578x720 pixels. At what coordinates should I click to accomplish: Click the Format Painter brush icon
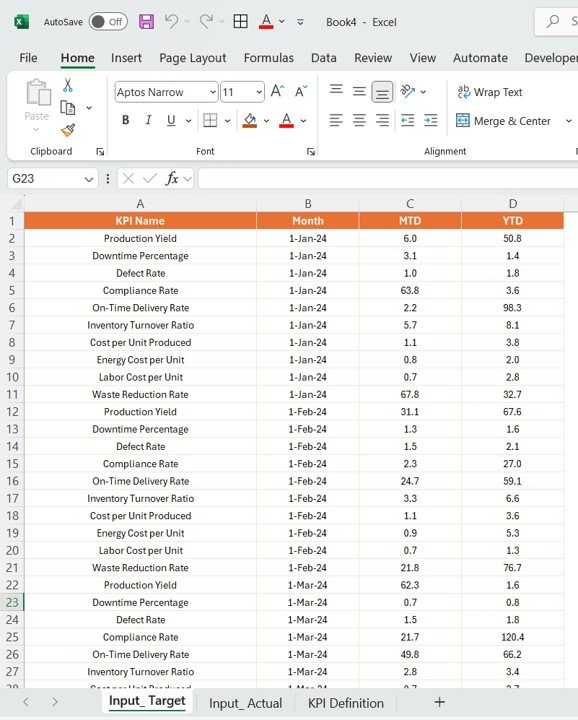[68, 130]
